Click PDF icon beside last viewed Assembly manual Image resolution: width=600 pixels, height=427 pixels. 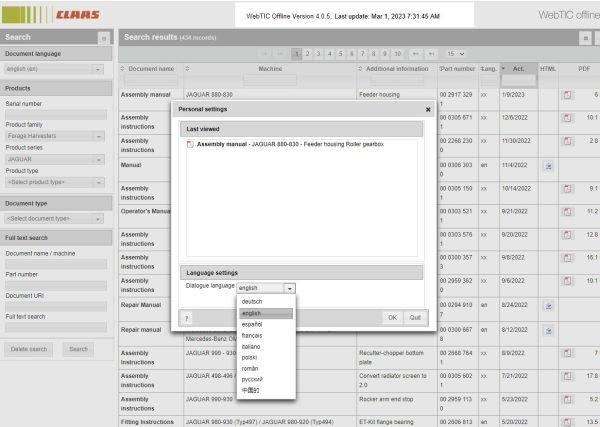click(190, 144)
